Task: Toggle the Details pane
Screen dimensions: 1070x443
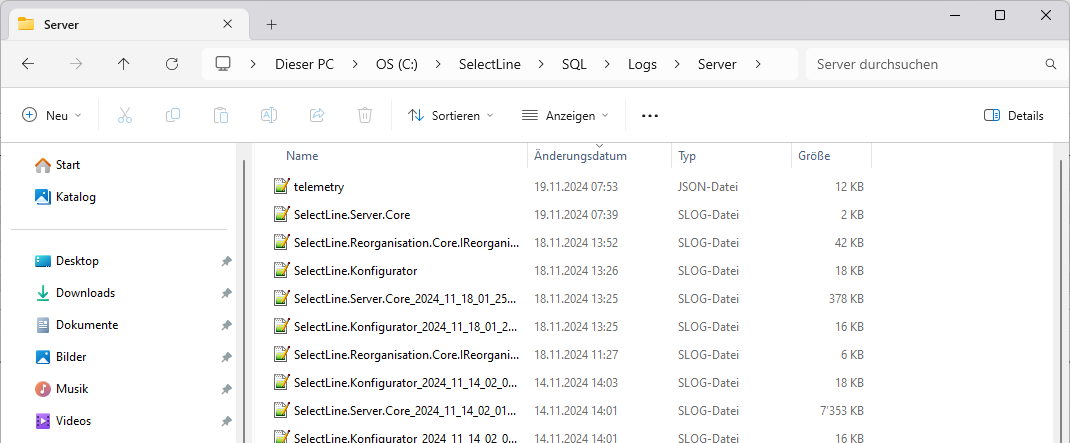Action: click(x=1013, y=115)
